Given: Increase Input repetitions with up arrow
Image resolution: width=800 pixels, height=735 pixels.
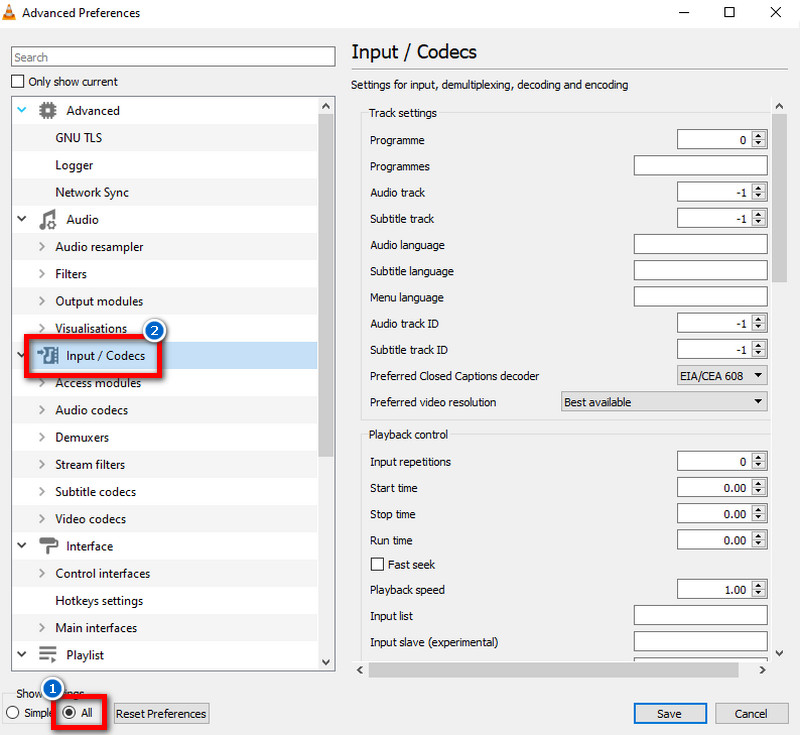Looking at the screenshot, I should coord(759,457).
